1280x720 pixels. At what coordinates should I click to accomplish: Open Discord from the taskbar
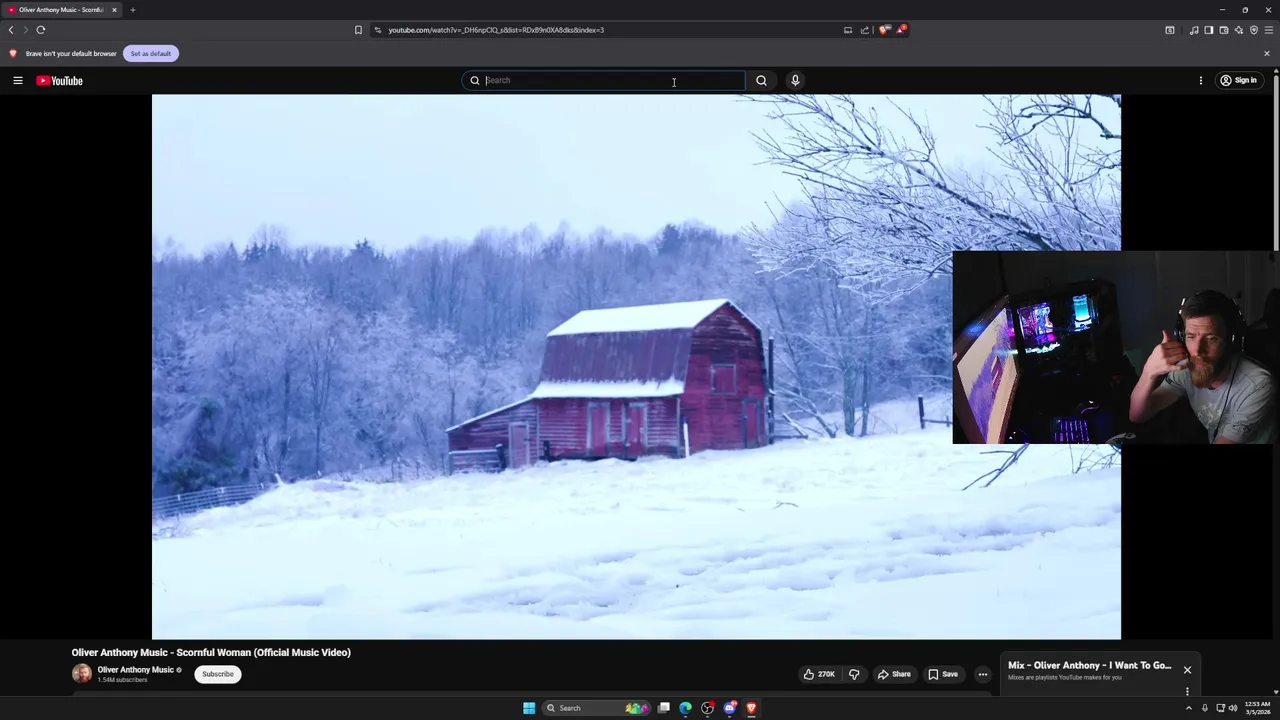pyautogui.click(x=730, y=708)
